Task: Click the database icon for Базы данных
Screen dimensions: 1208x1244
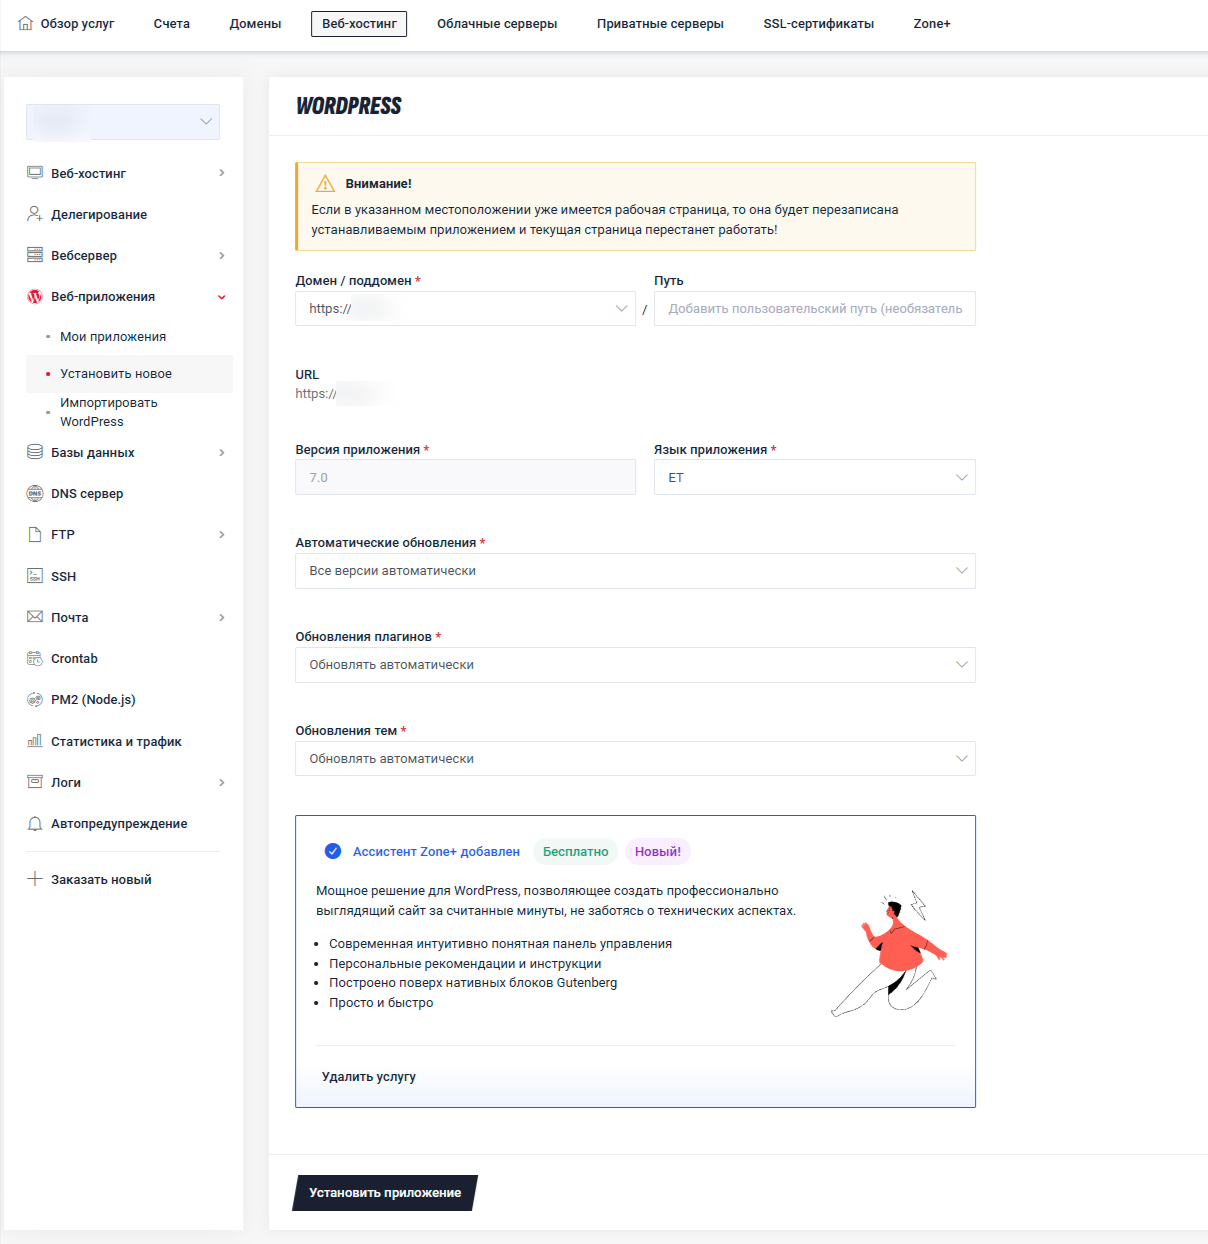Action: (x=35, y=452)
